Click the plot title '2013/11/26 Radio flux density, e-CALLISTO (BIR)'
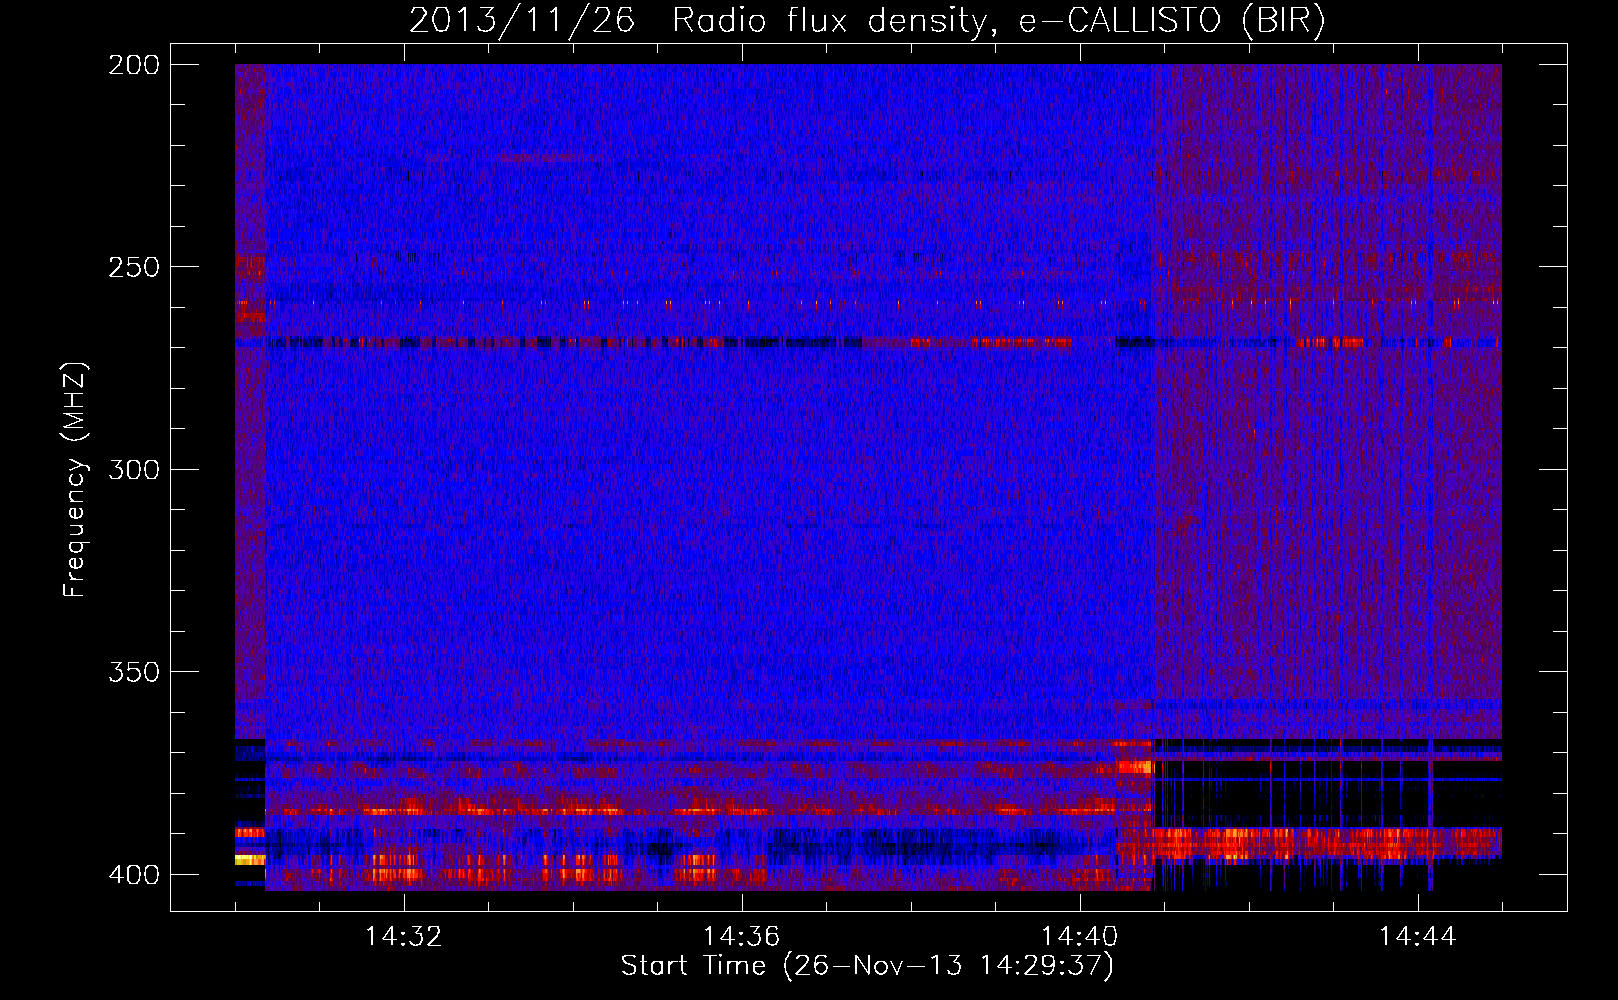 coord(867,21)
